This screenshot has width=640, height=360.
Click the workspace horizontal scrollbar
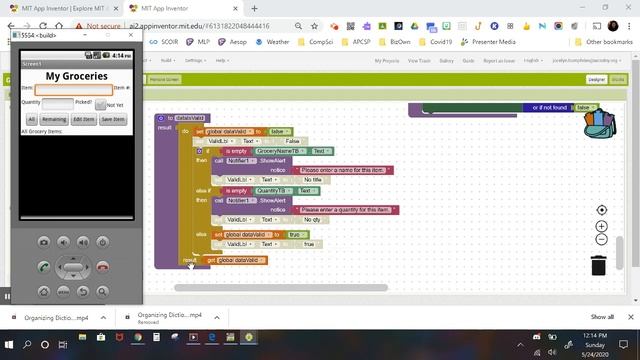tap(281, 288)
